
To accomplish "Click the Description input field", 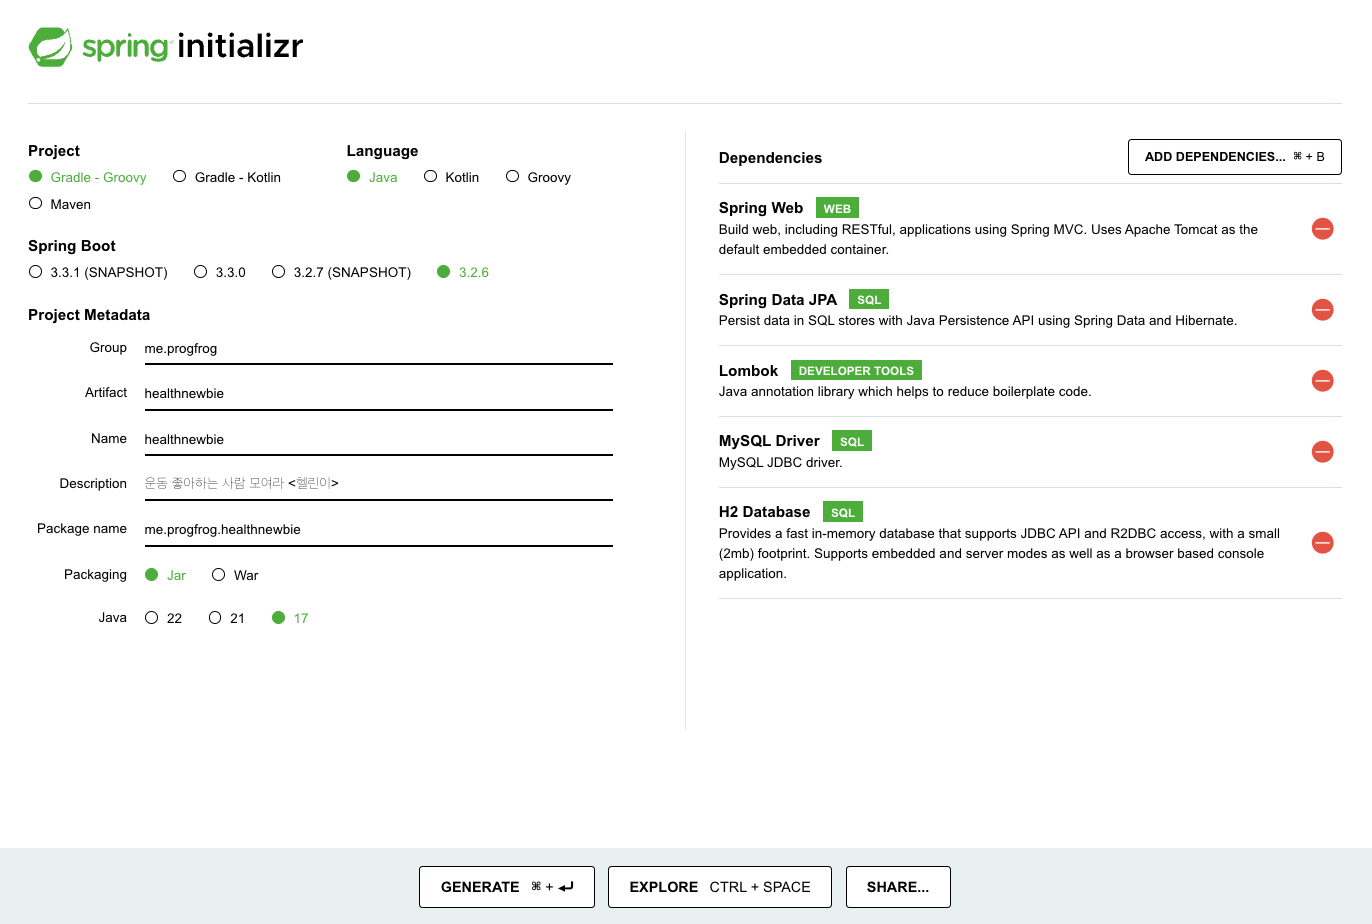I will (378, 484).
